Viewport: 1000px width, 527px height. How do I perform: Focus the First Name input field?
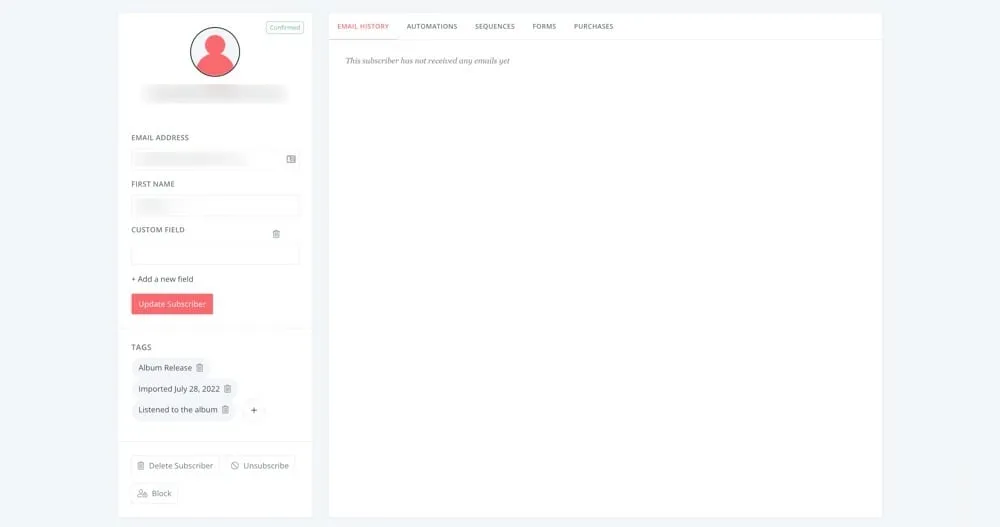point(215,206)
